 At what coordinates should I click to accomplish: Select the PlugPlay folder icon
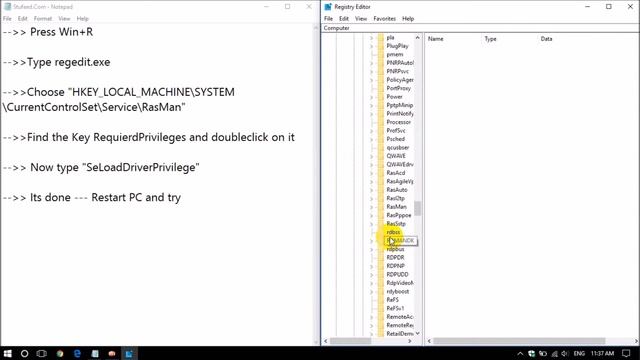click(381, 46)
